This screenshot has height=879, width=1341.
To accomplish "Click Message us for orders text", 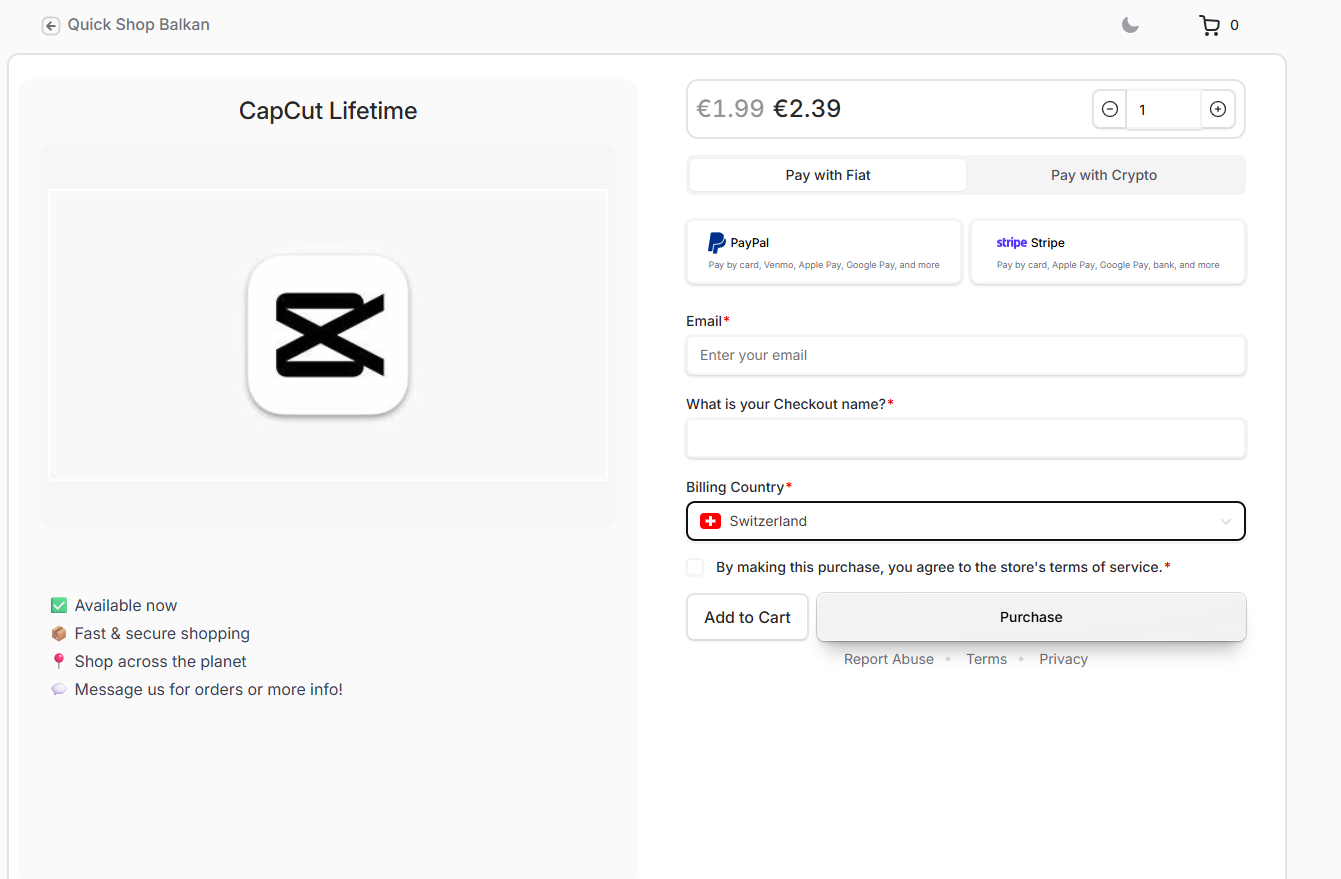I will click(209, 689).
